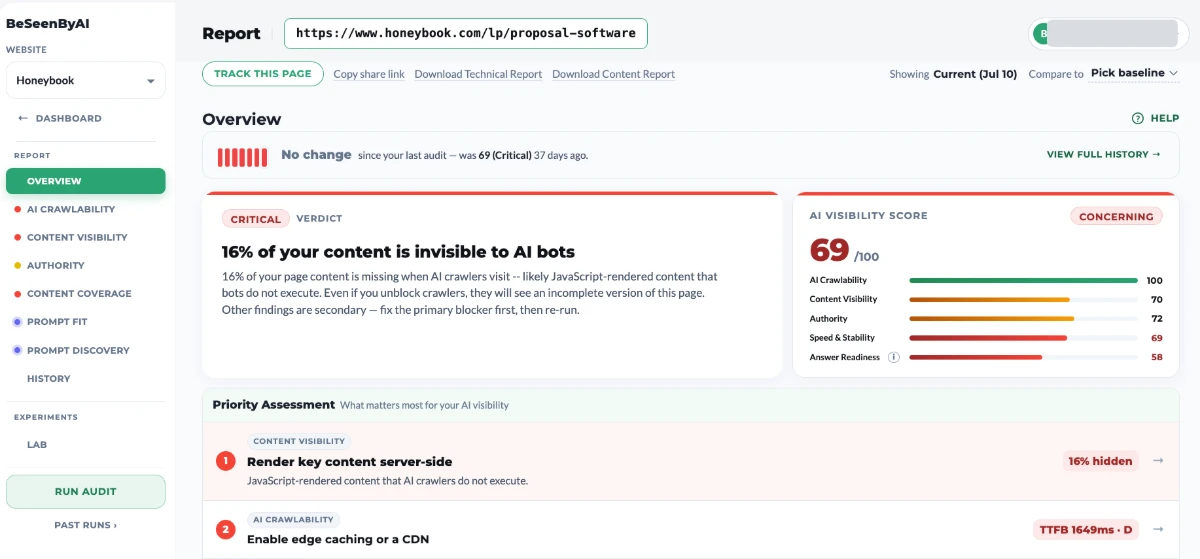Screen dimensions: 1200x559
Task: Click the Content Visibility score bar
Action: [1023, 300]
